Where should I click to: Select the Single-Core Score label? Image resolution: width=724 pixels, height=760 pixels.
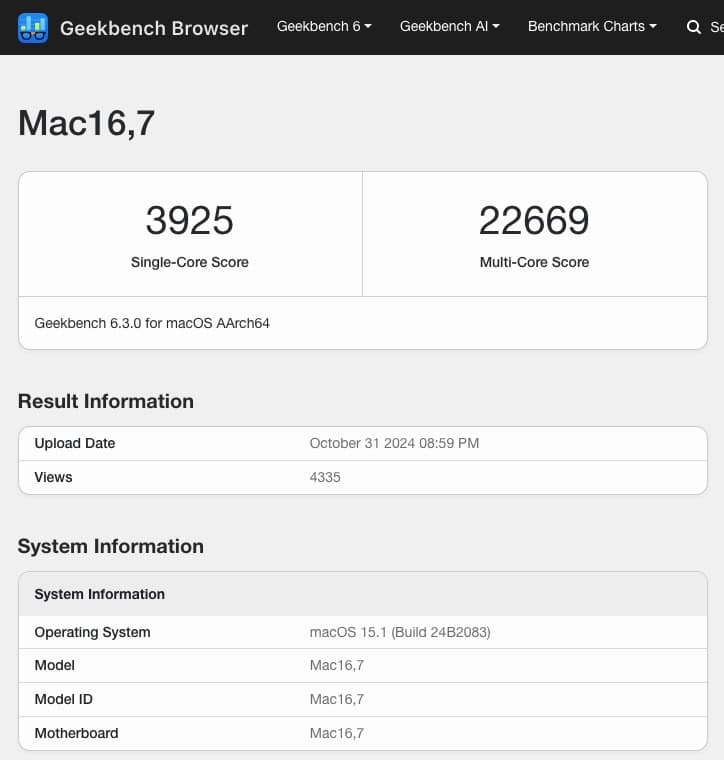click(x=189, y=262)
